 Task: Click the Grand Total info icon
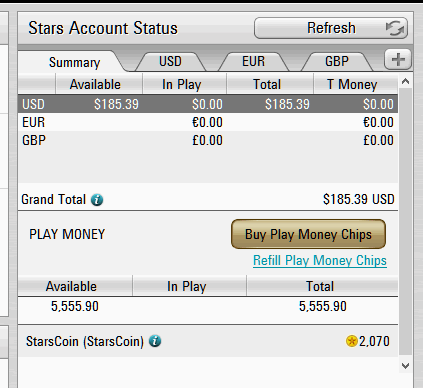97,200
